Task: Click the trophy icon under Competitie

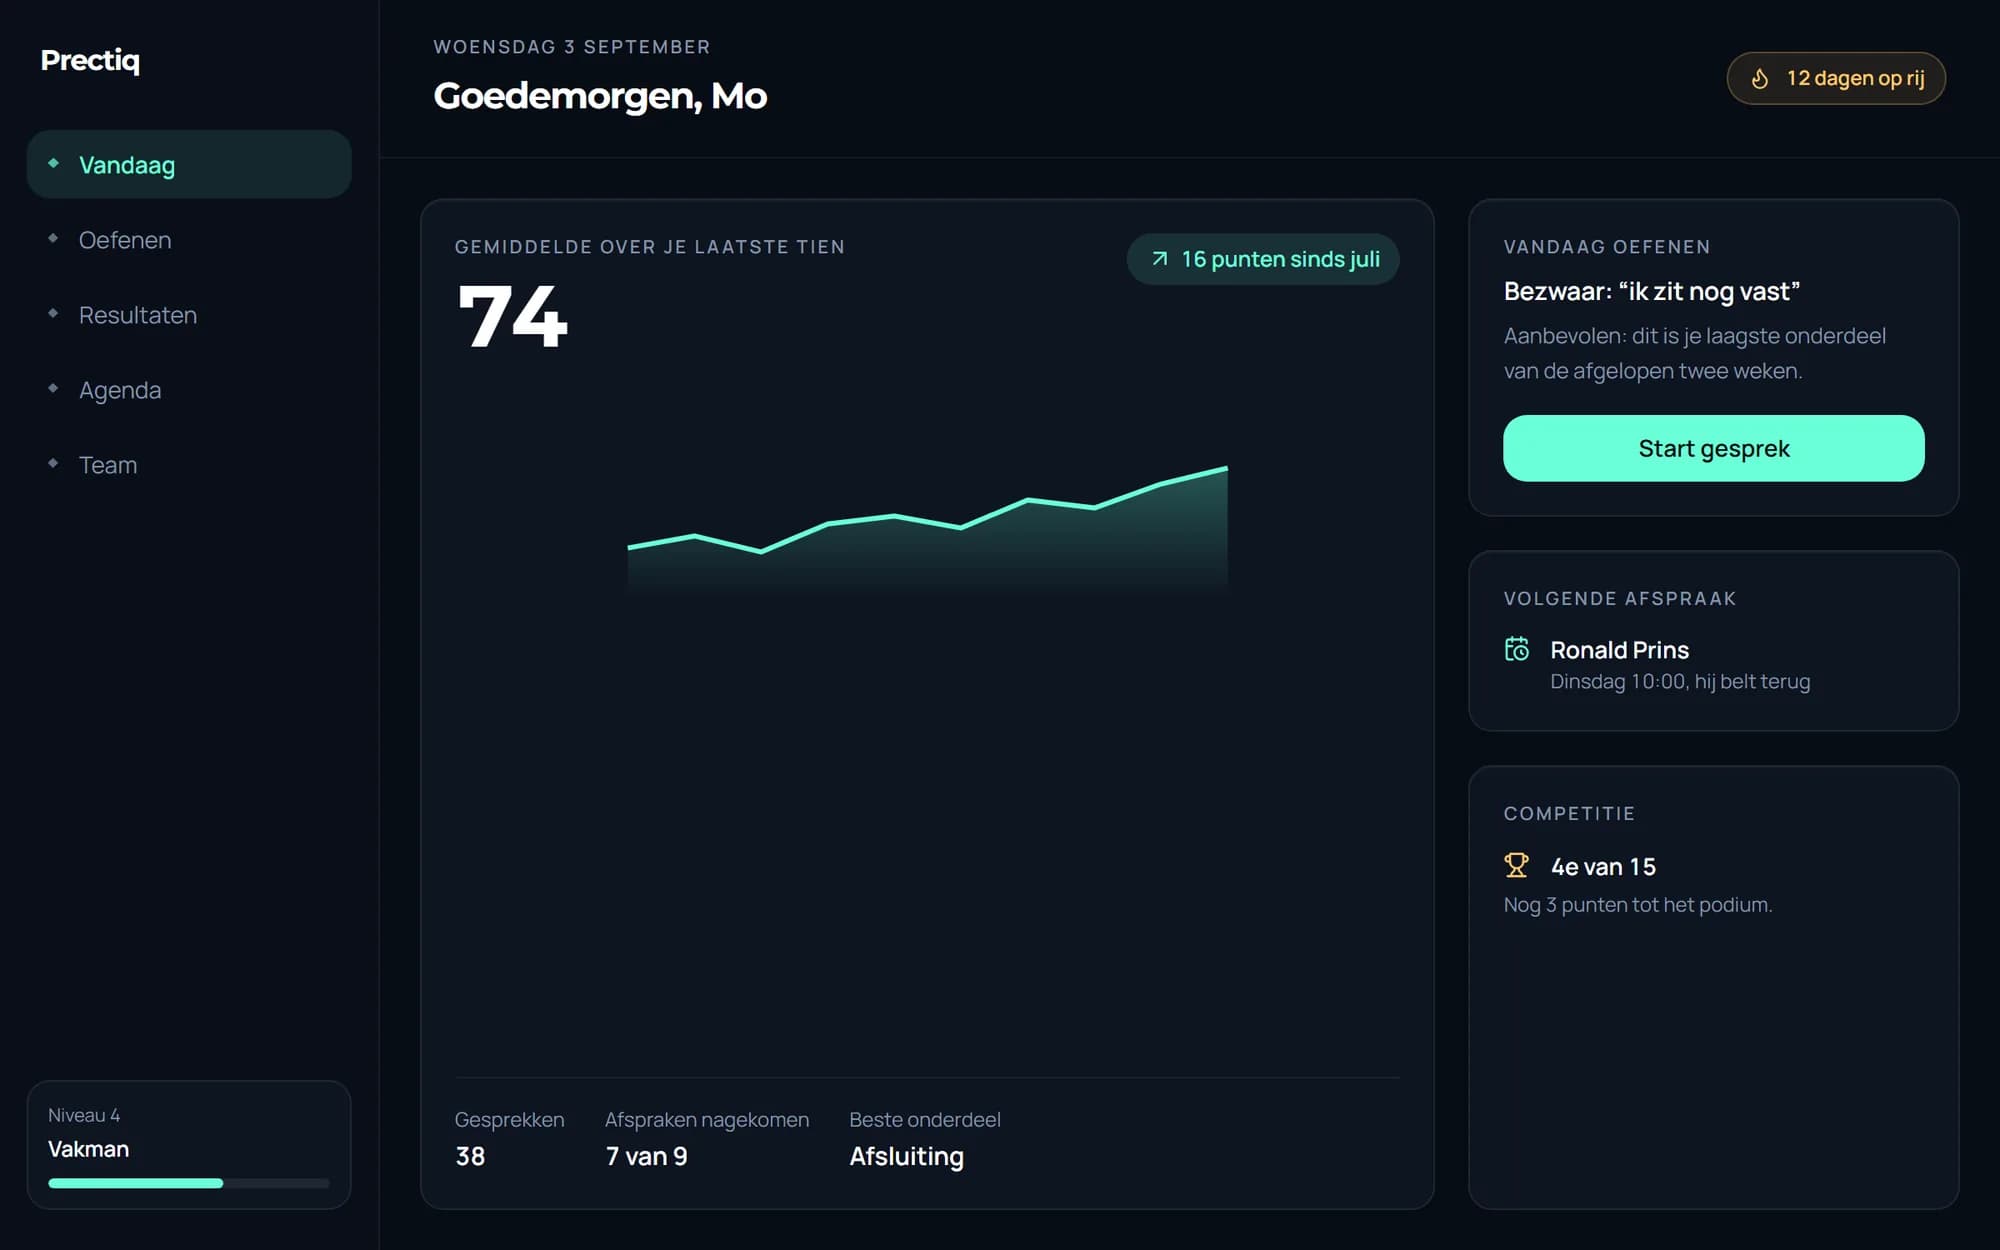Action: 1516,865
